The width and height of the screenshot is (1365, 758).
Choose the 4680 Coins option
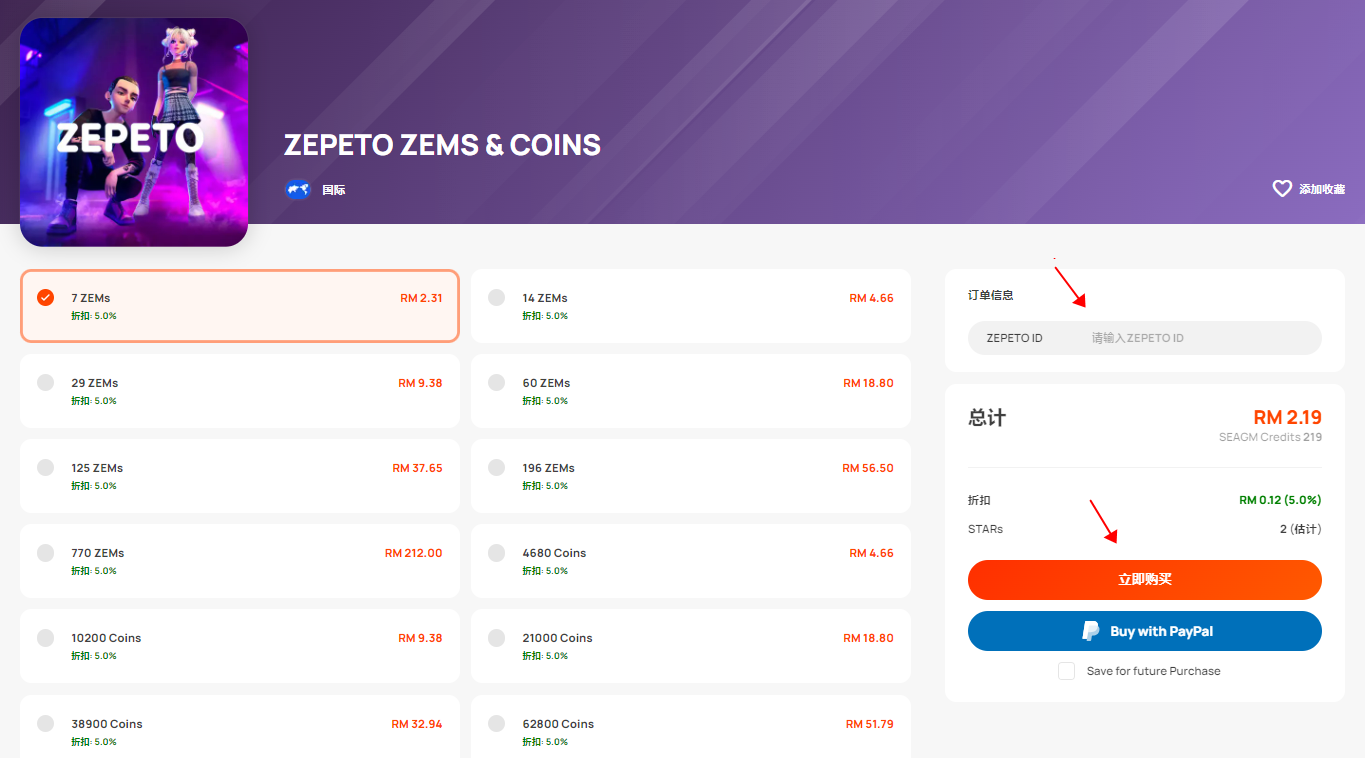click(691, 561)
